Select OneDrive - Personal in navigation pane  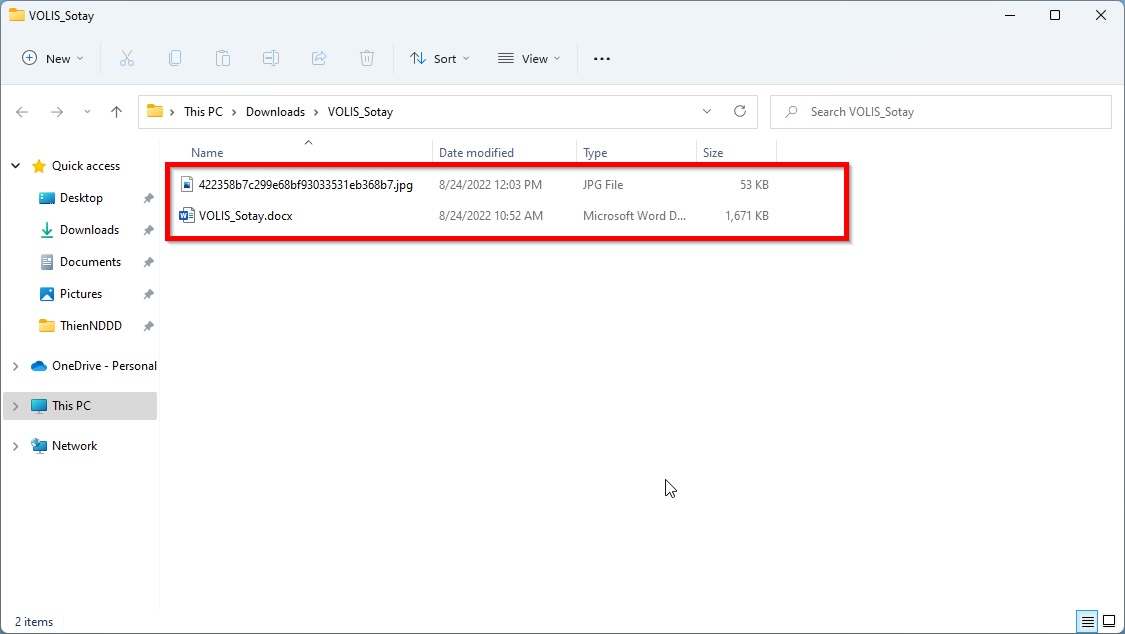point(104,366)
